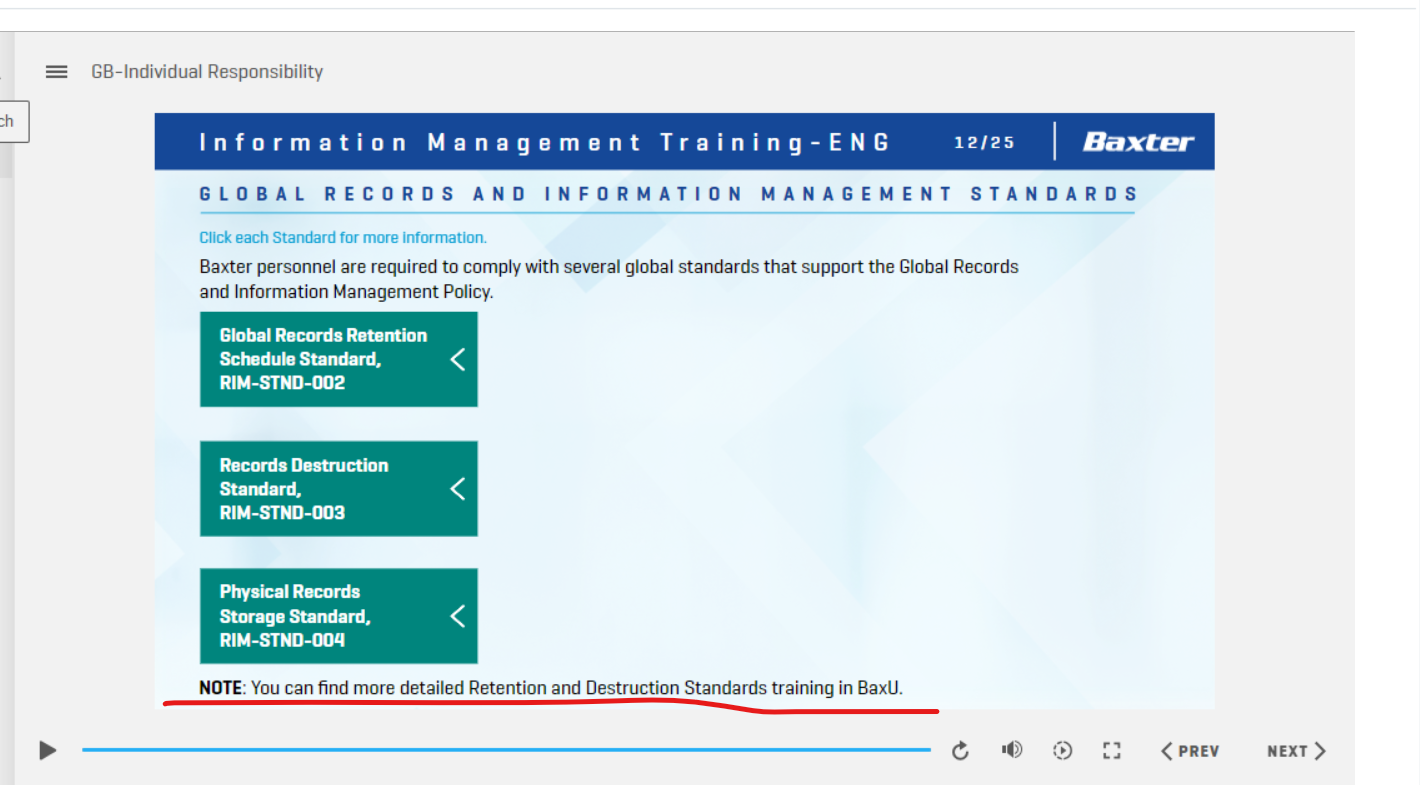1420x785 pixels.
Task: Open the hamburger menu beside GB-Individual Responsibility
Action: pos(57,72)
